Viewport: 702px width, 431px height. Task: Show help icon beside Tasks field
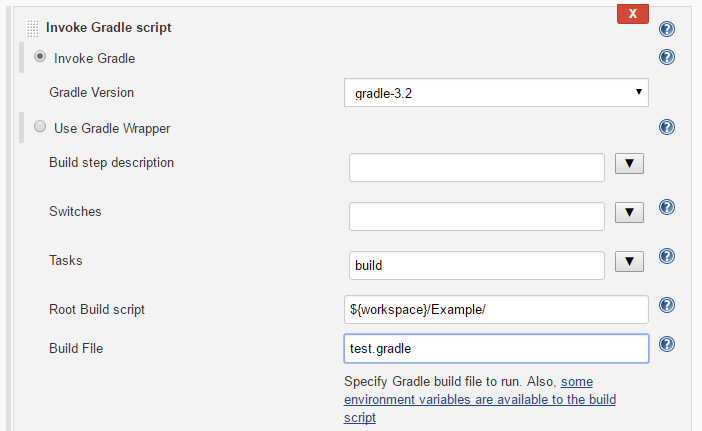pos(667,257)
